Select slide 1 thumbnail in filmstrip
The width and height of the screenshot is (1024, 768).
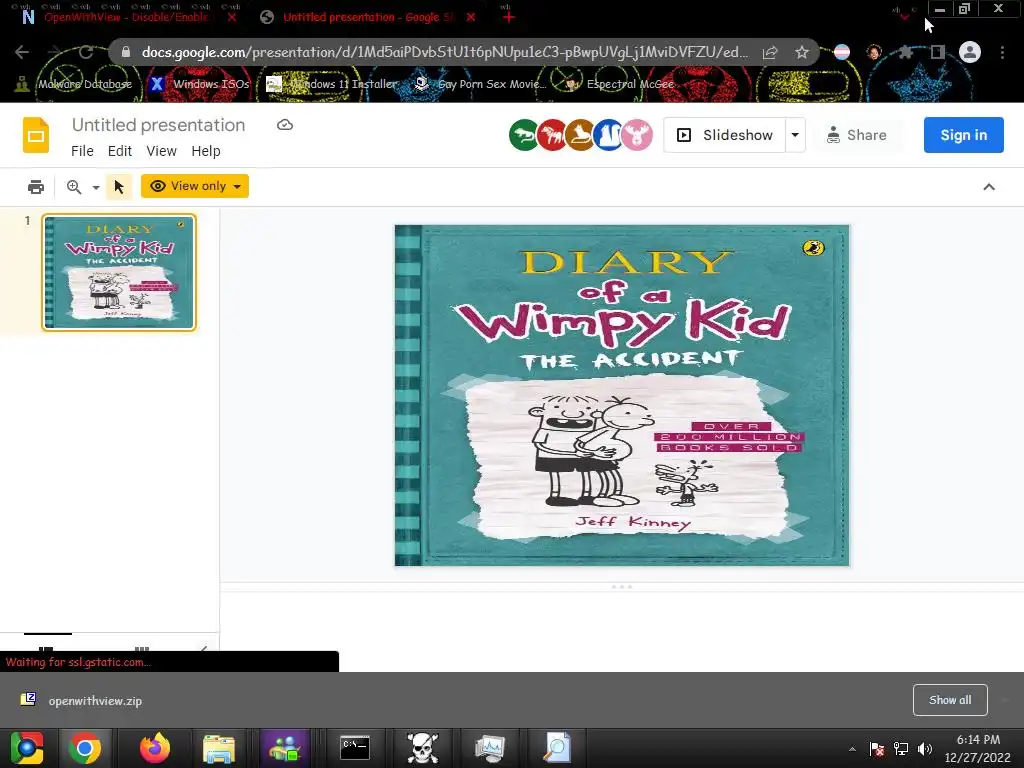click(x=119, y=272)
